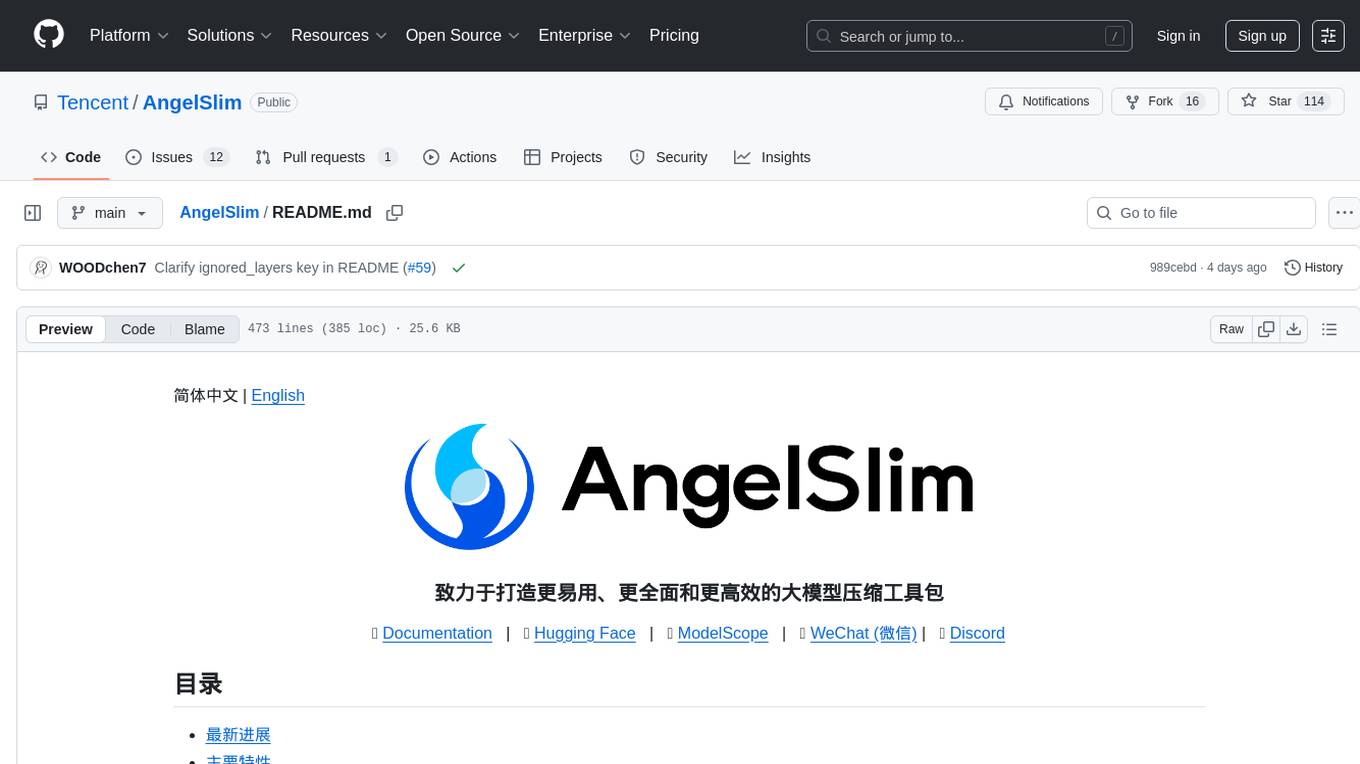Screen dimensions: 1360x764
Task: Open the Raw file view
Action: point(1231,329)
